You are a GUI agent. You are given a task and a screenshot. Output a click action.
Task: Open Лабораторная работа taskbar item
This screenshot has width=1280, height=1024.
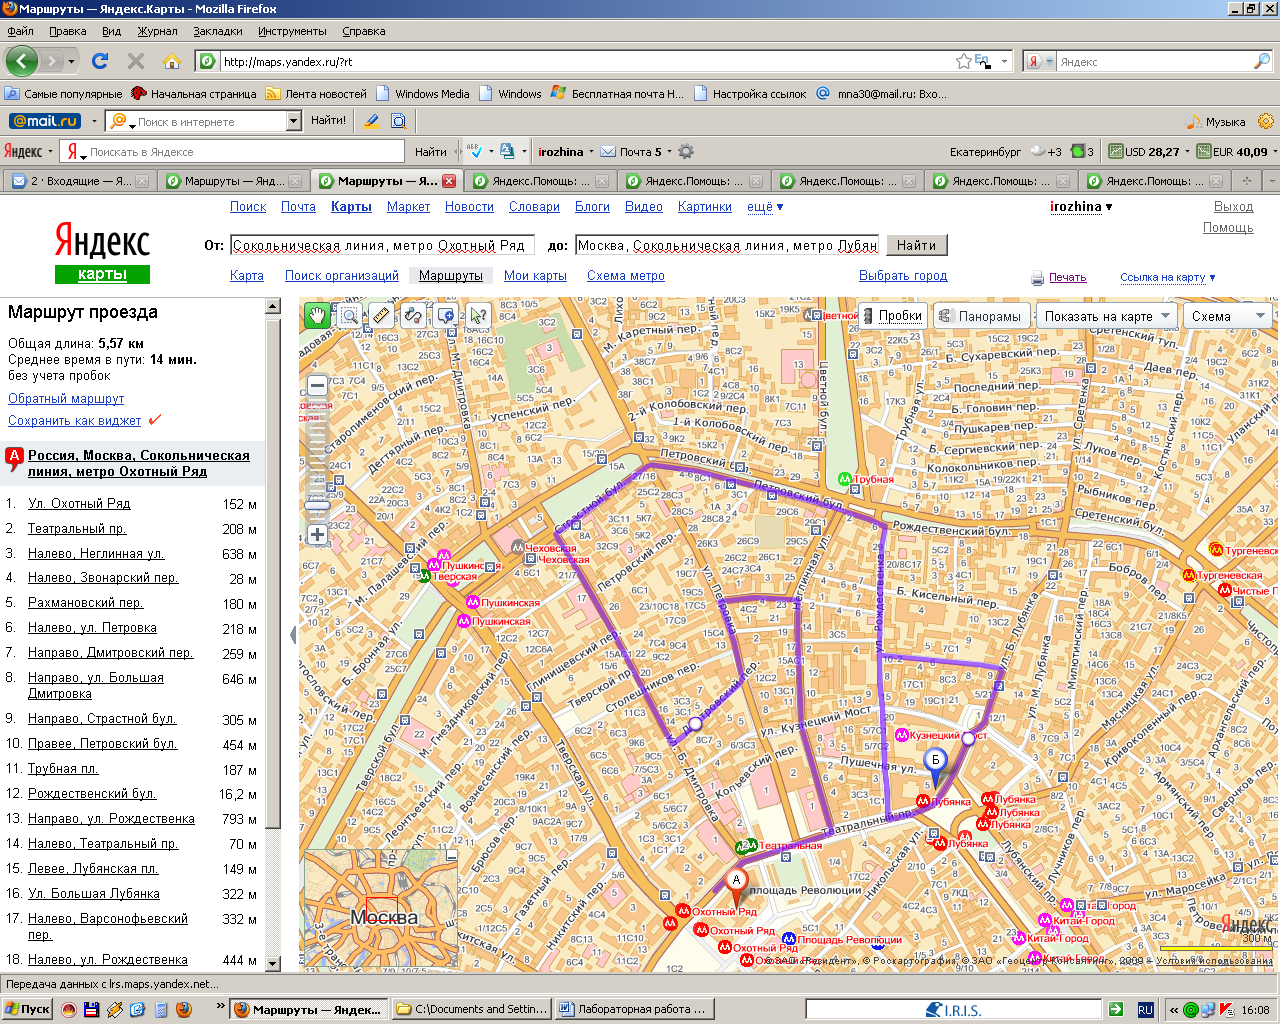point(634,1009)
